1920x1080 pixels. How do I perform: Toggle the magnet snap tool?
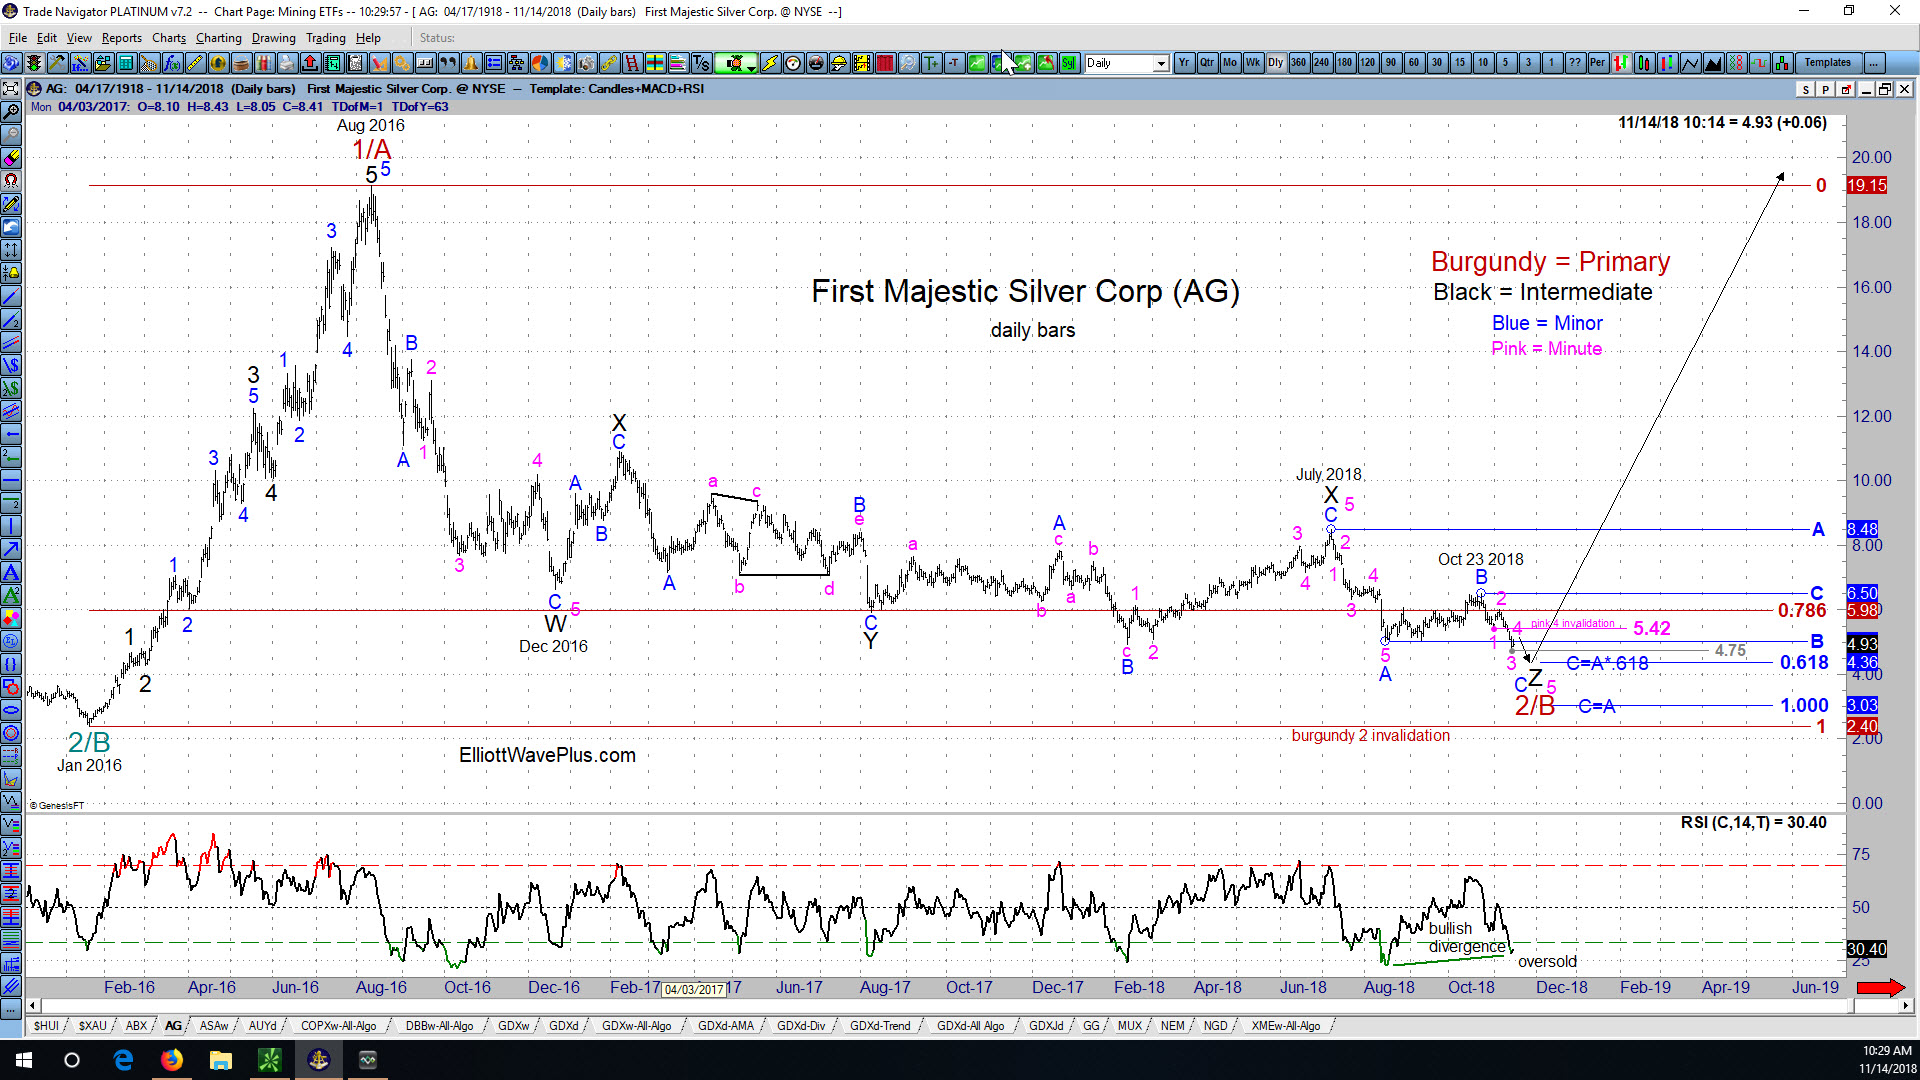11,180
